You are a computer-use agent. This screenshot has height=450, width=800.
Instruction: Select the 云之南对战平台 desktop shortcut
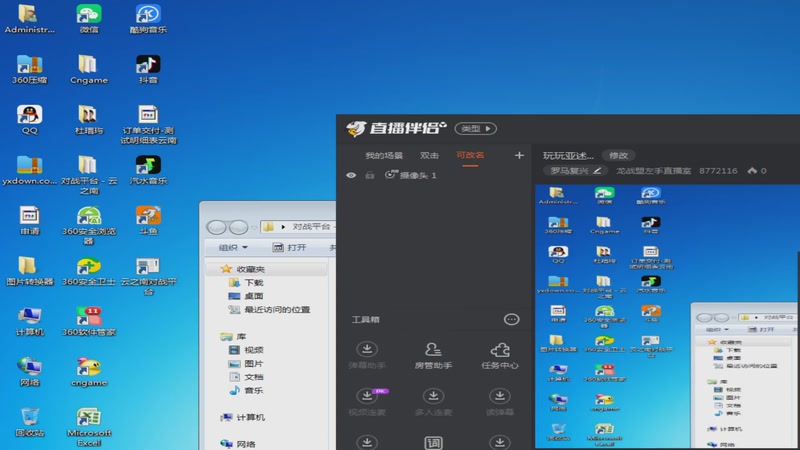pyautogui.click(x=148, y=276)
